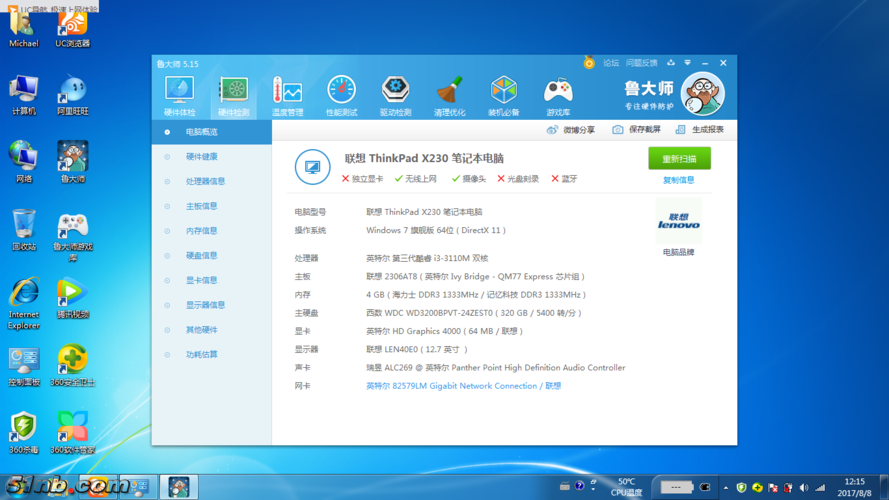Select 电脑概览 in sidebar
889x500 pixels.
pyautogui.click(x=211, y=132)
